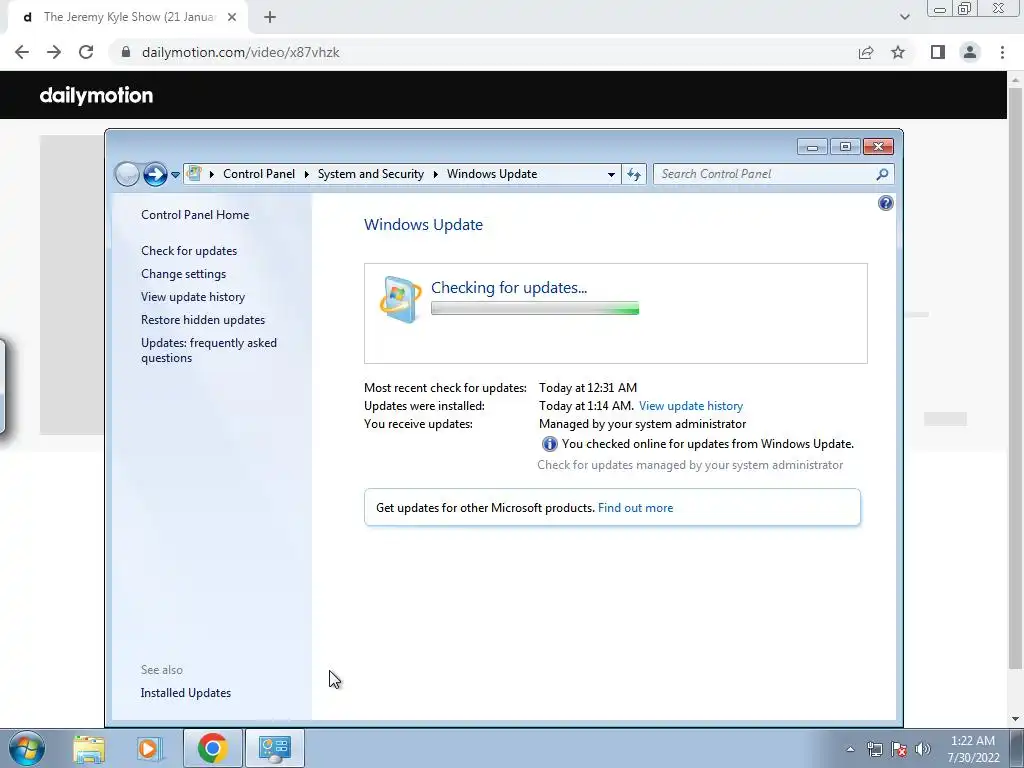Click the Control Panel search magnifier icon
Viewport: 1024px width, 768px height.
pos(882,174)
